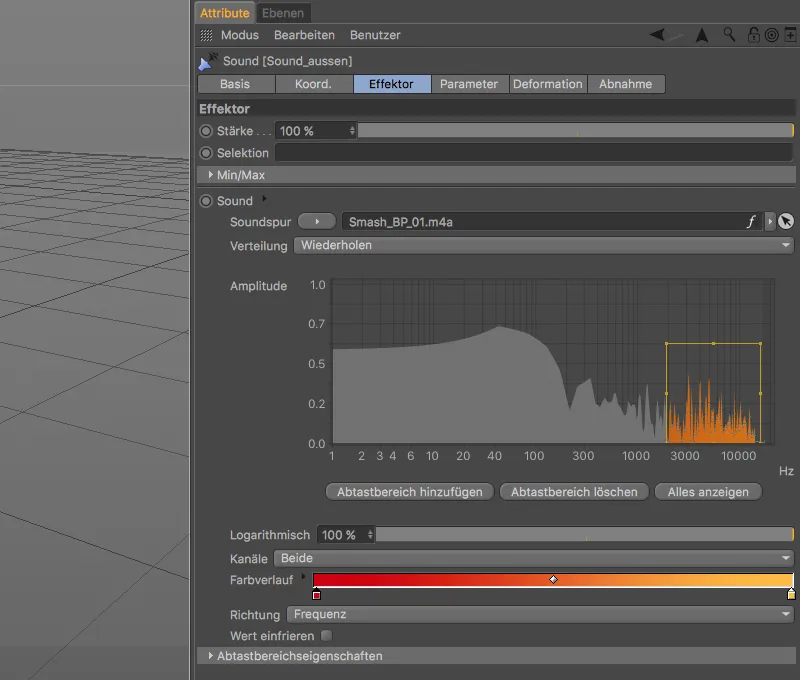Click the Sound effector object icon
The height and width of the screenshot is (680, 800).
click(208, 61)
